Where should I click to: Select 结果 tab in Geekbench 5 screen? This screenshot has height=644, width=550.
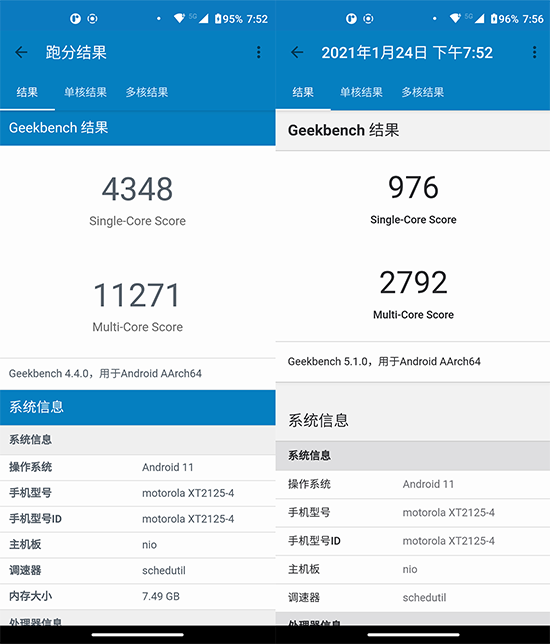[303, 92]
